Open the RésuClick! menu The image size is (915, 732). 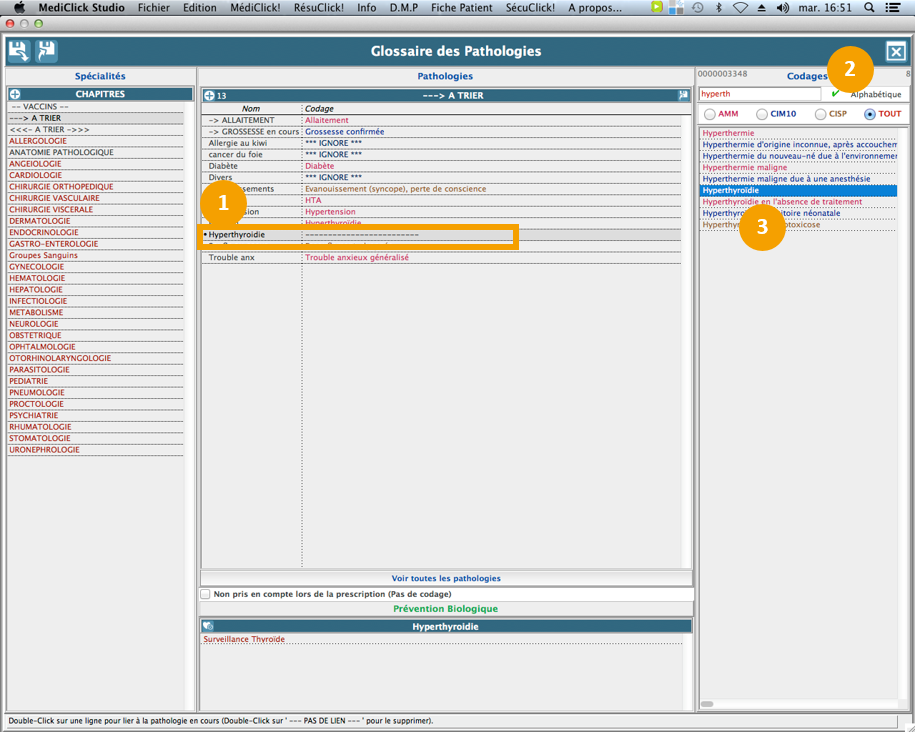318,7
